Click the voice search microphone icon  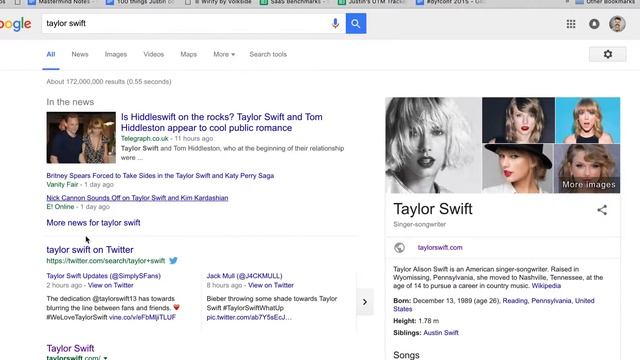(x=335, y=23)
